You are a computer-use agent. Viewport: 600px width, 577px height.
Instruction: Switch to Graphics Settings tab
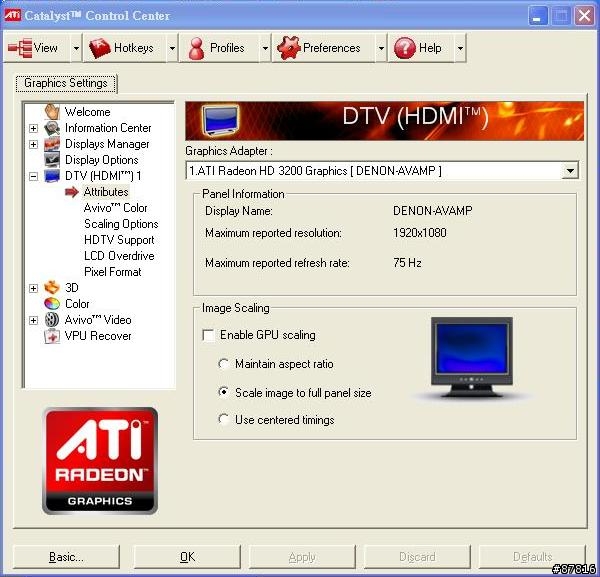pos(66,83)
